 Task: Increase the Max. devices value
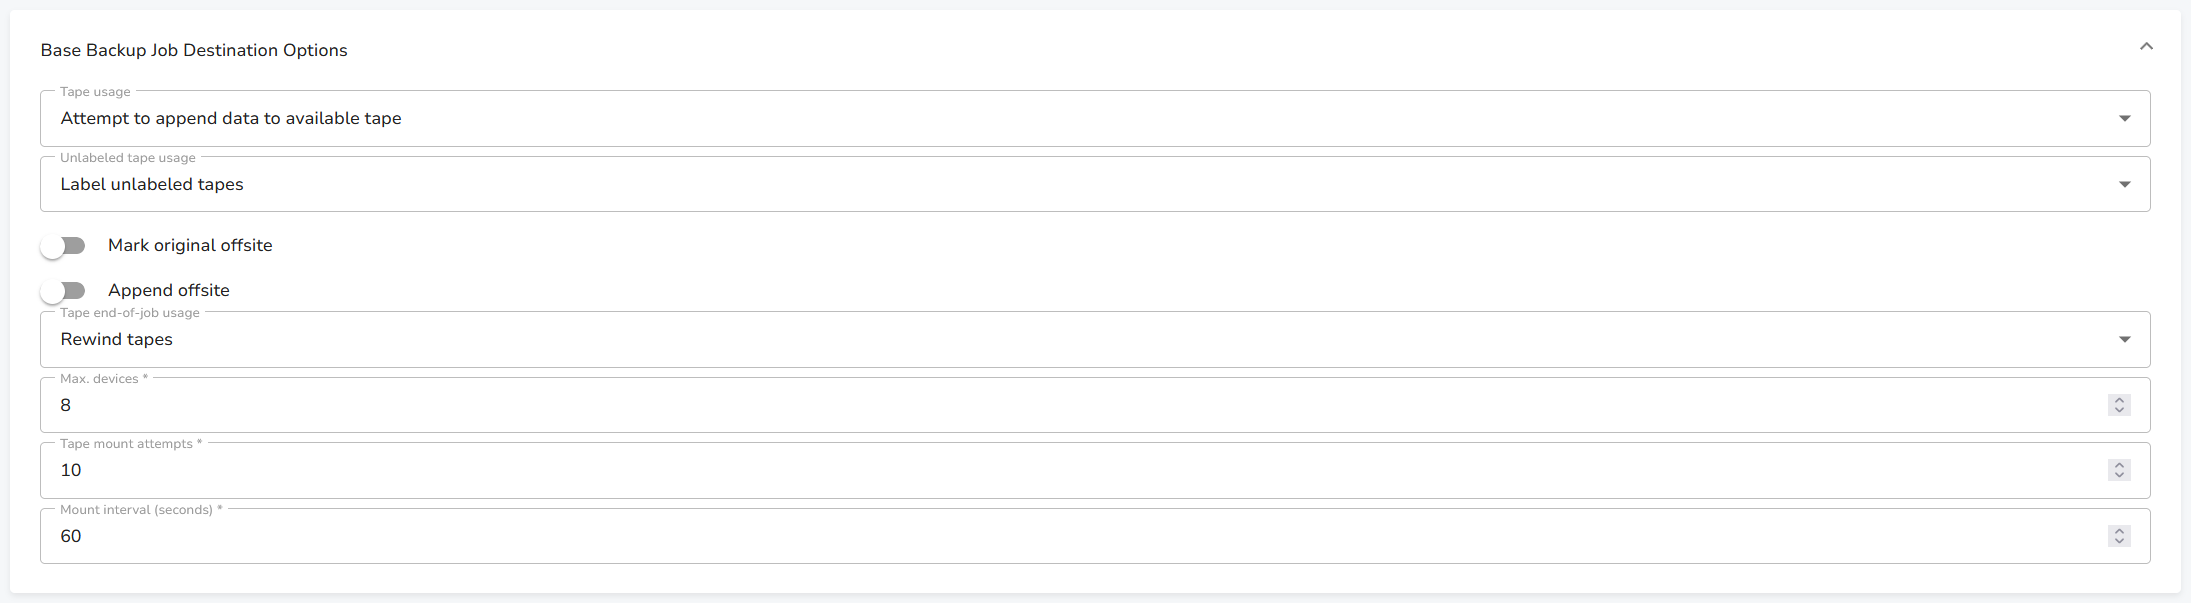[2119, 400]
